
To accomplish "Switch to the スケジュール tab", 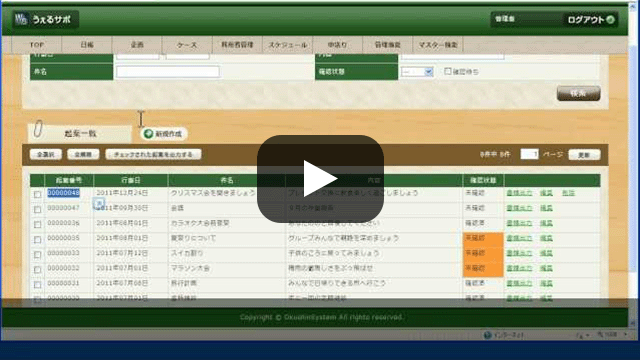I will [x=288, y=45].
